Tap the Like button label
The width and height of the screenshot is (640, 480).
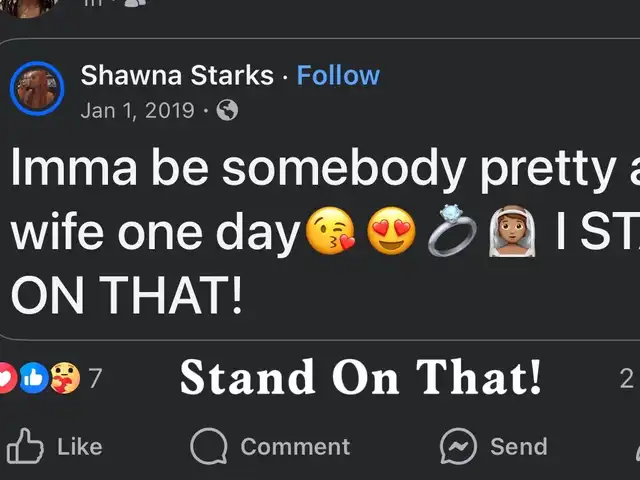pos(80,447)
